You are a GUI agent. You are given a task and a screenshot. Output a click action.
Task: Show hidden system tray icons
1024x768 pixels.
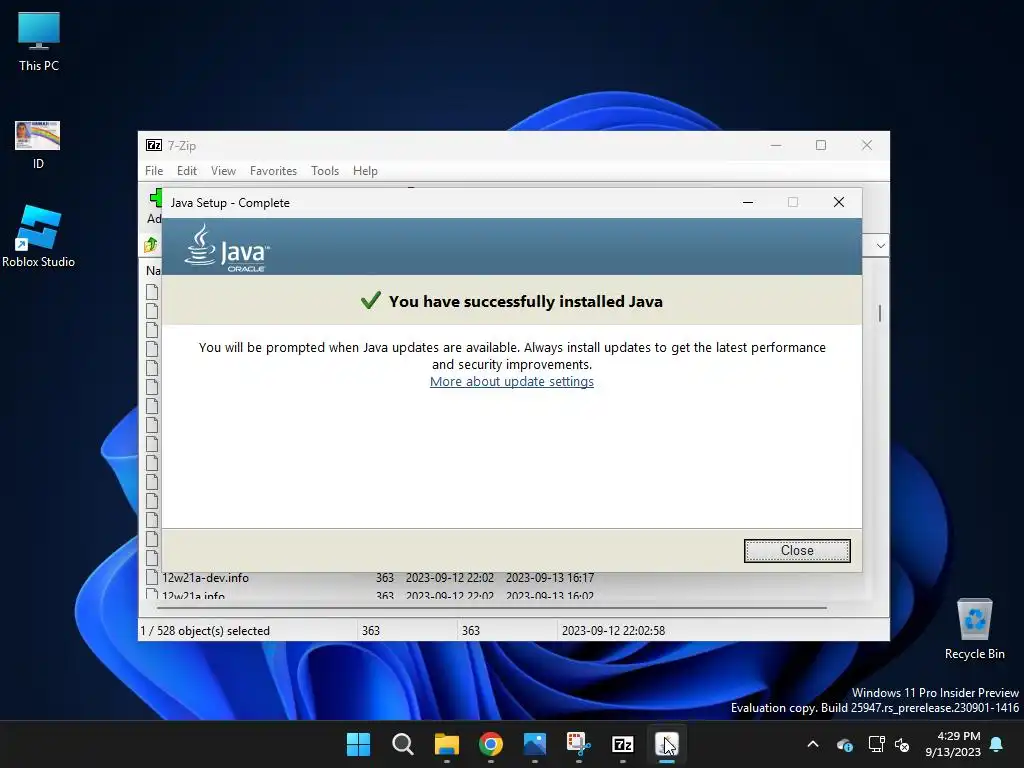point(813,744)
